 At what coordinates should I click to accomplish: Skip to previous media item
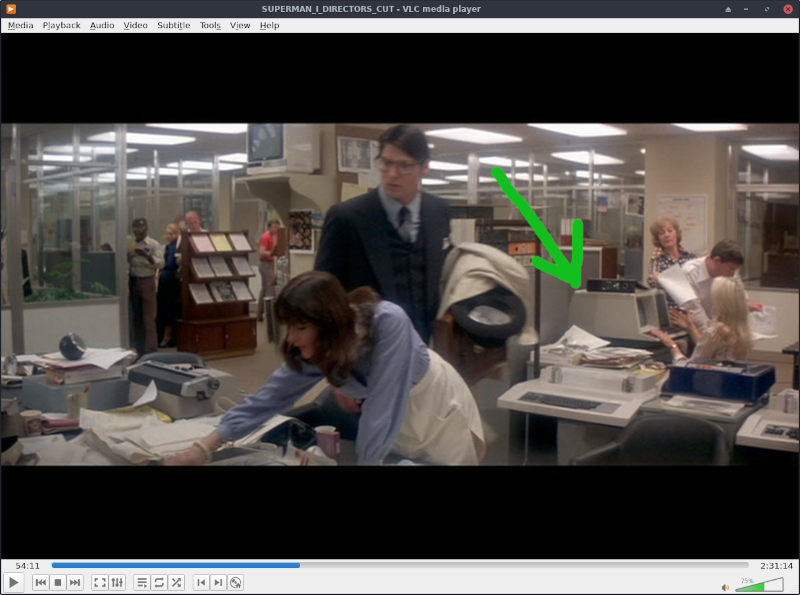coord(41,582)
